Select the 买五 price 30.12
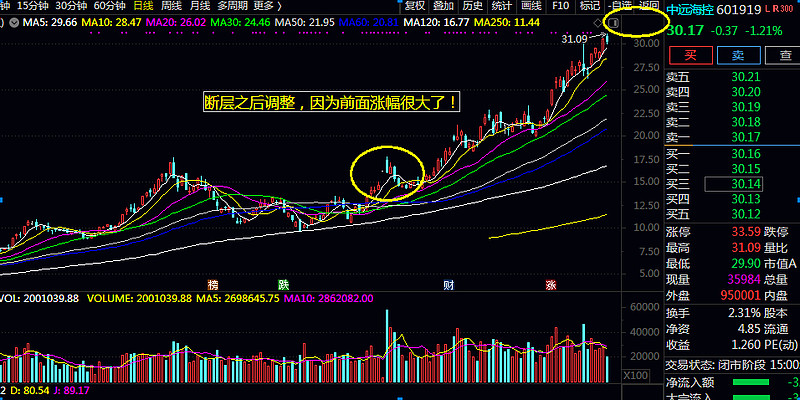800x400 pixels. tap(746, 213)
